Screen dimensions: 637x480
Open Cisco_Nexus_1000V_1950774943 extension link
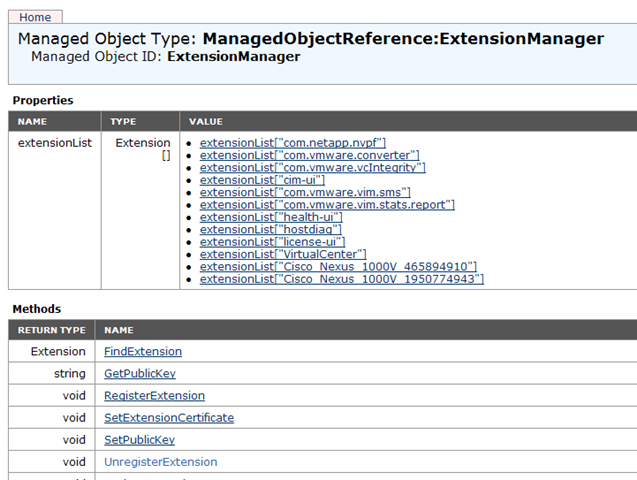point(342,279)
